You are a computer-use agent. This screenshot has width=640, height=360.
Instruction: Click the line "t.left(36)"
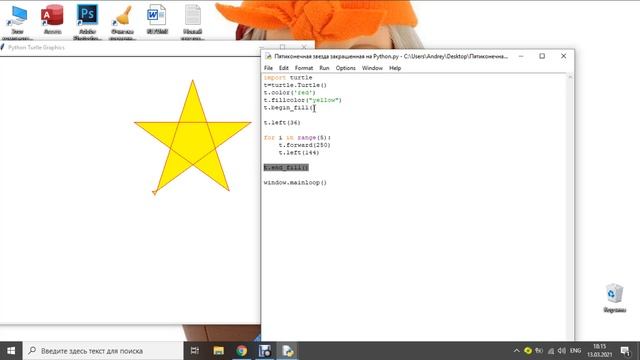click(x=282, y=122)
